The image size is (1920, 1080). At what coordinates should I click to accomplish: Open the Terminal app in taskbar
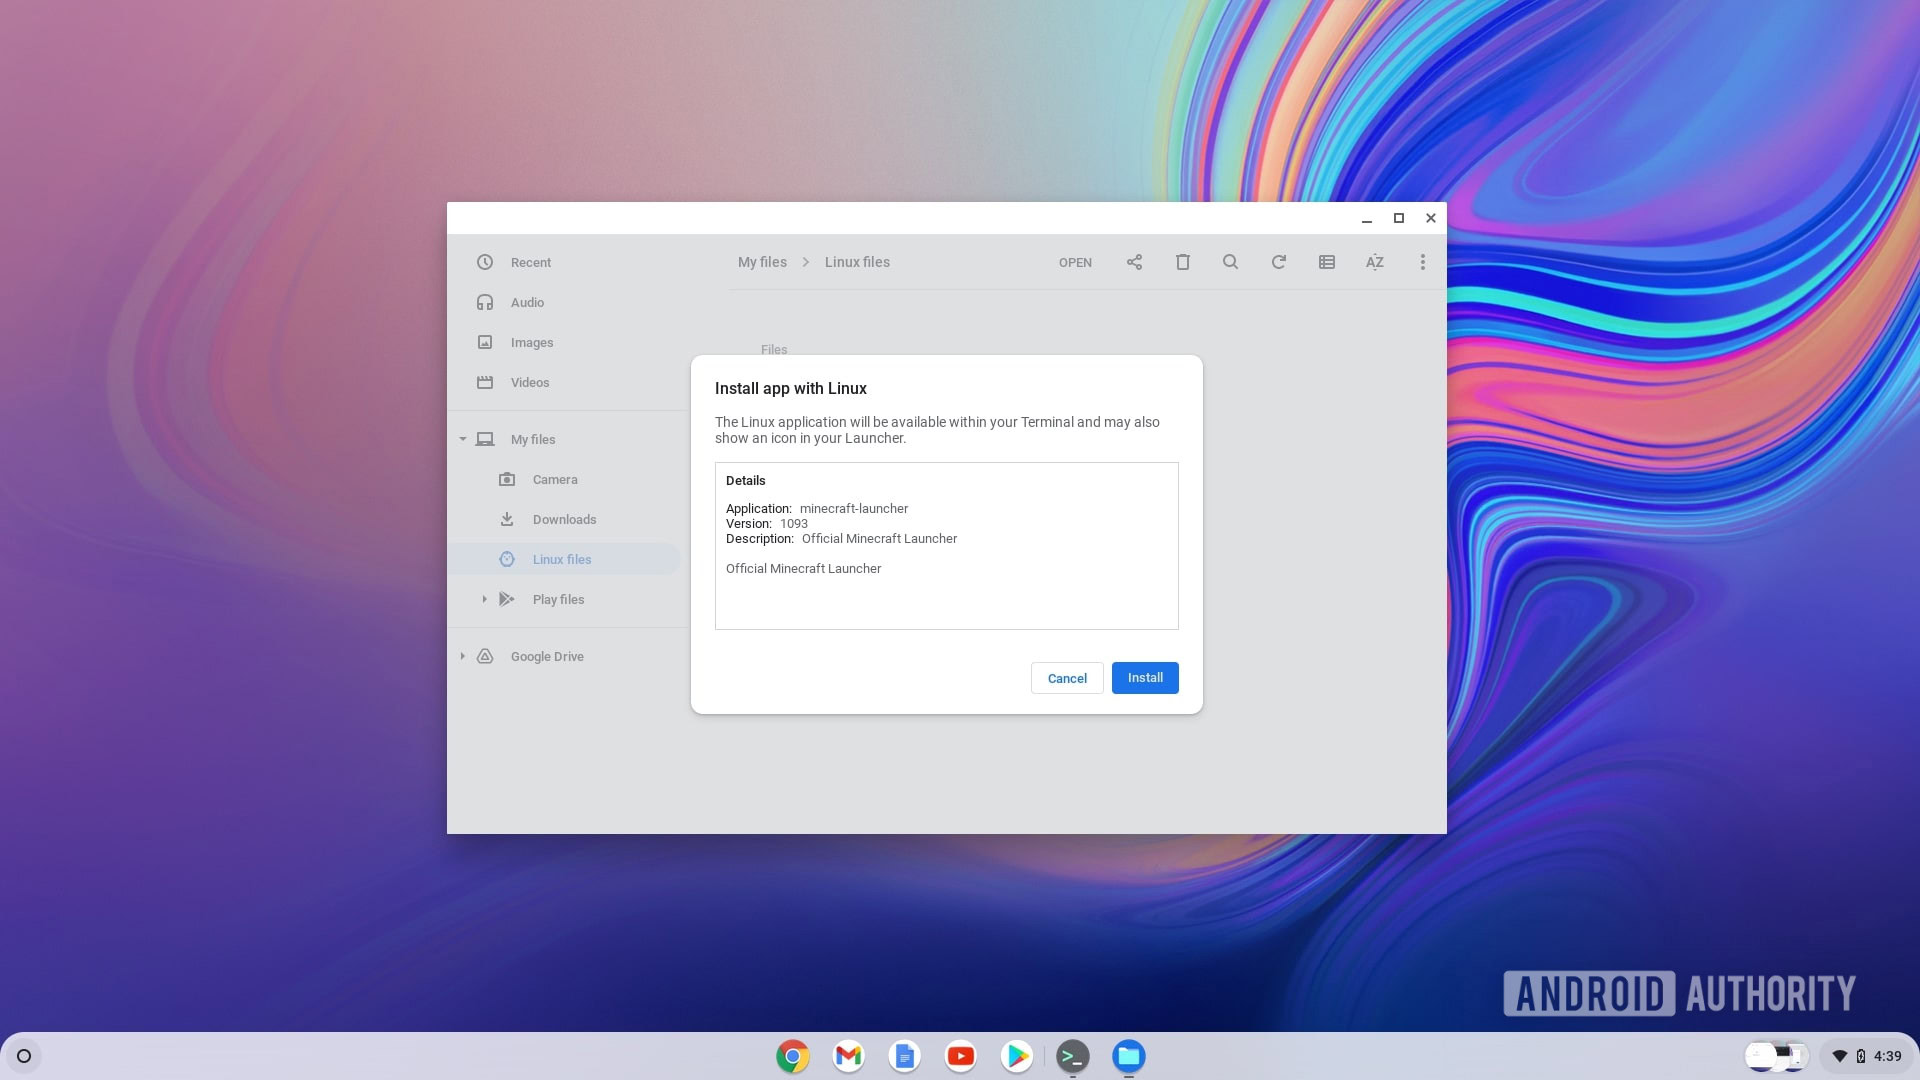(x=1073, y=1055)
